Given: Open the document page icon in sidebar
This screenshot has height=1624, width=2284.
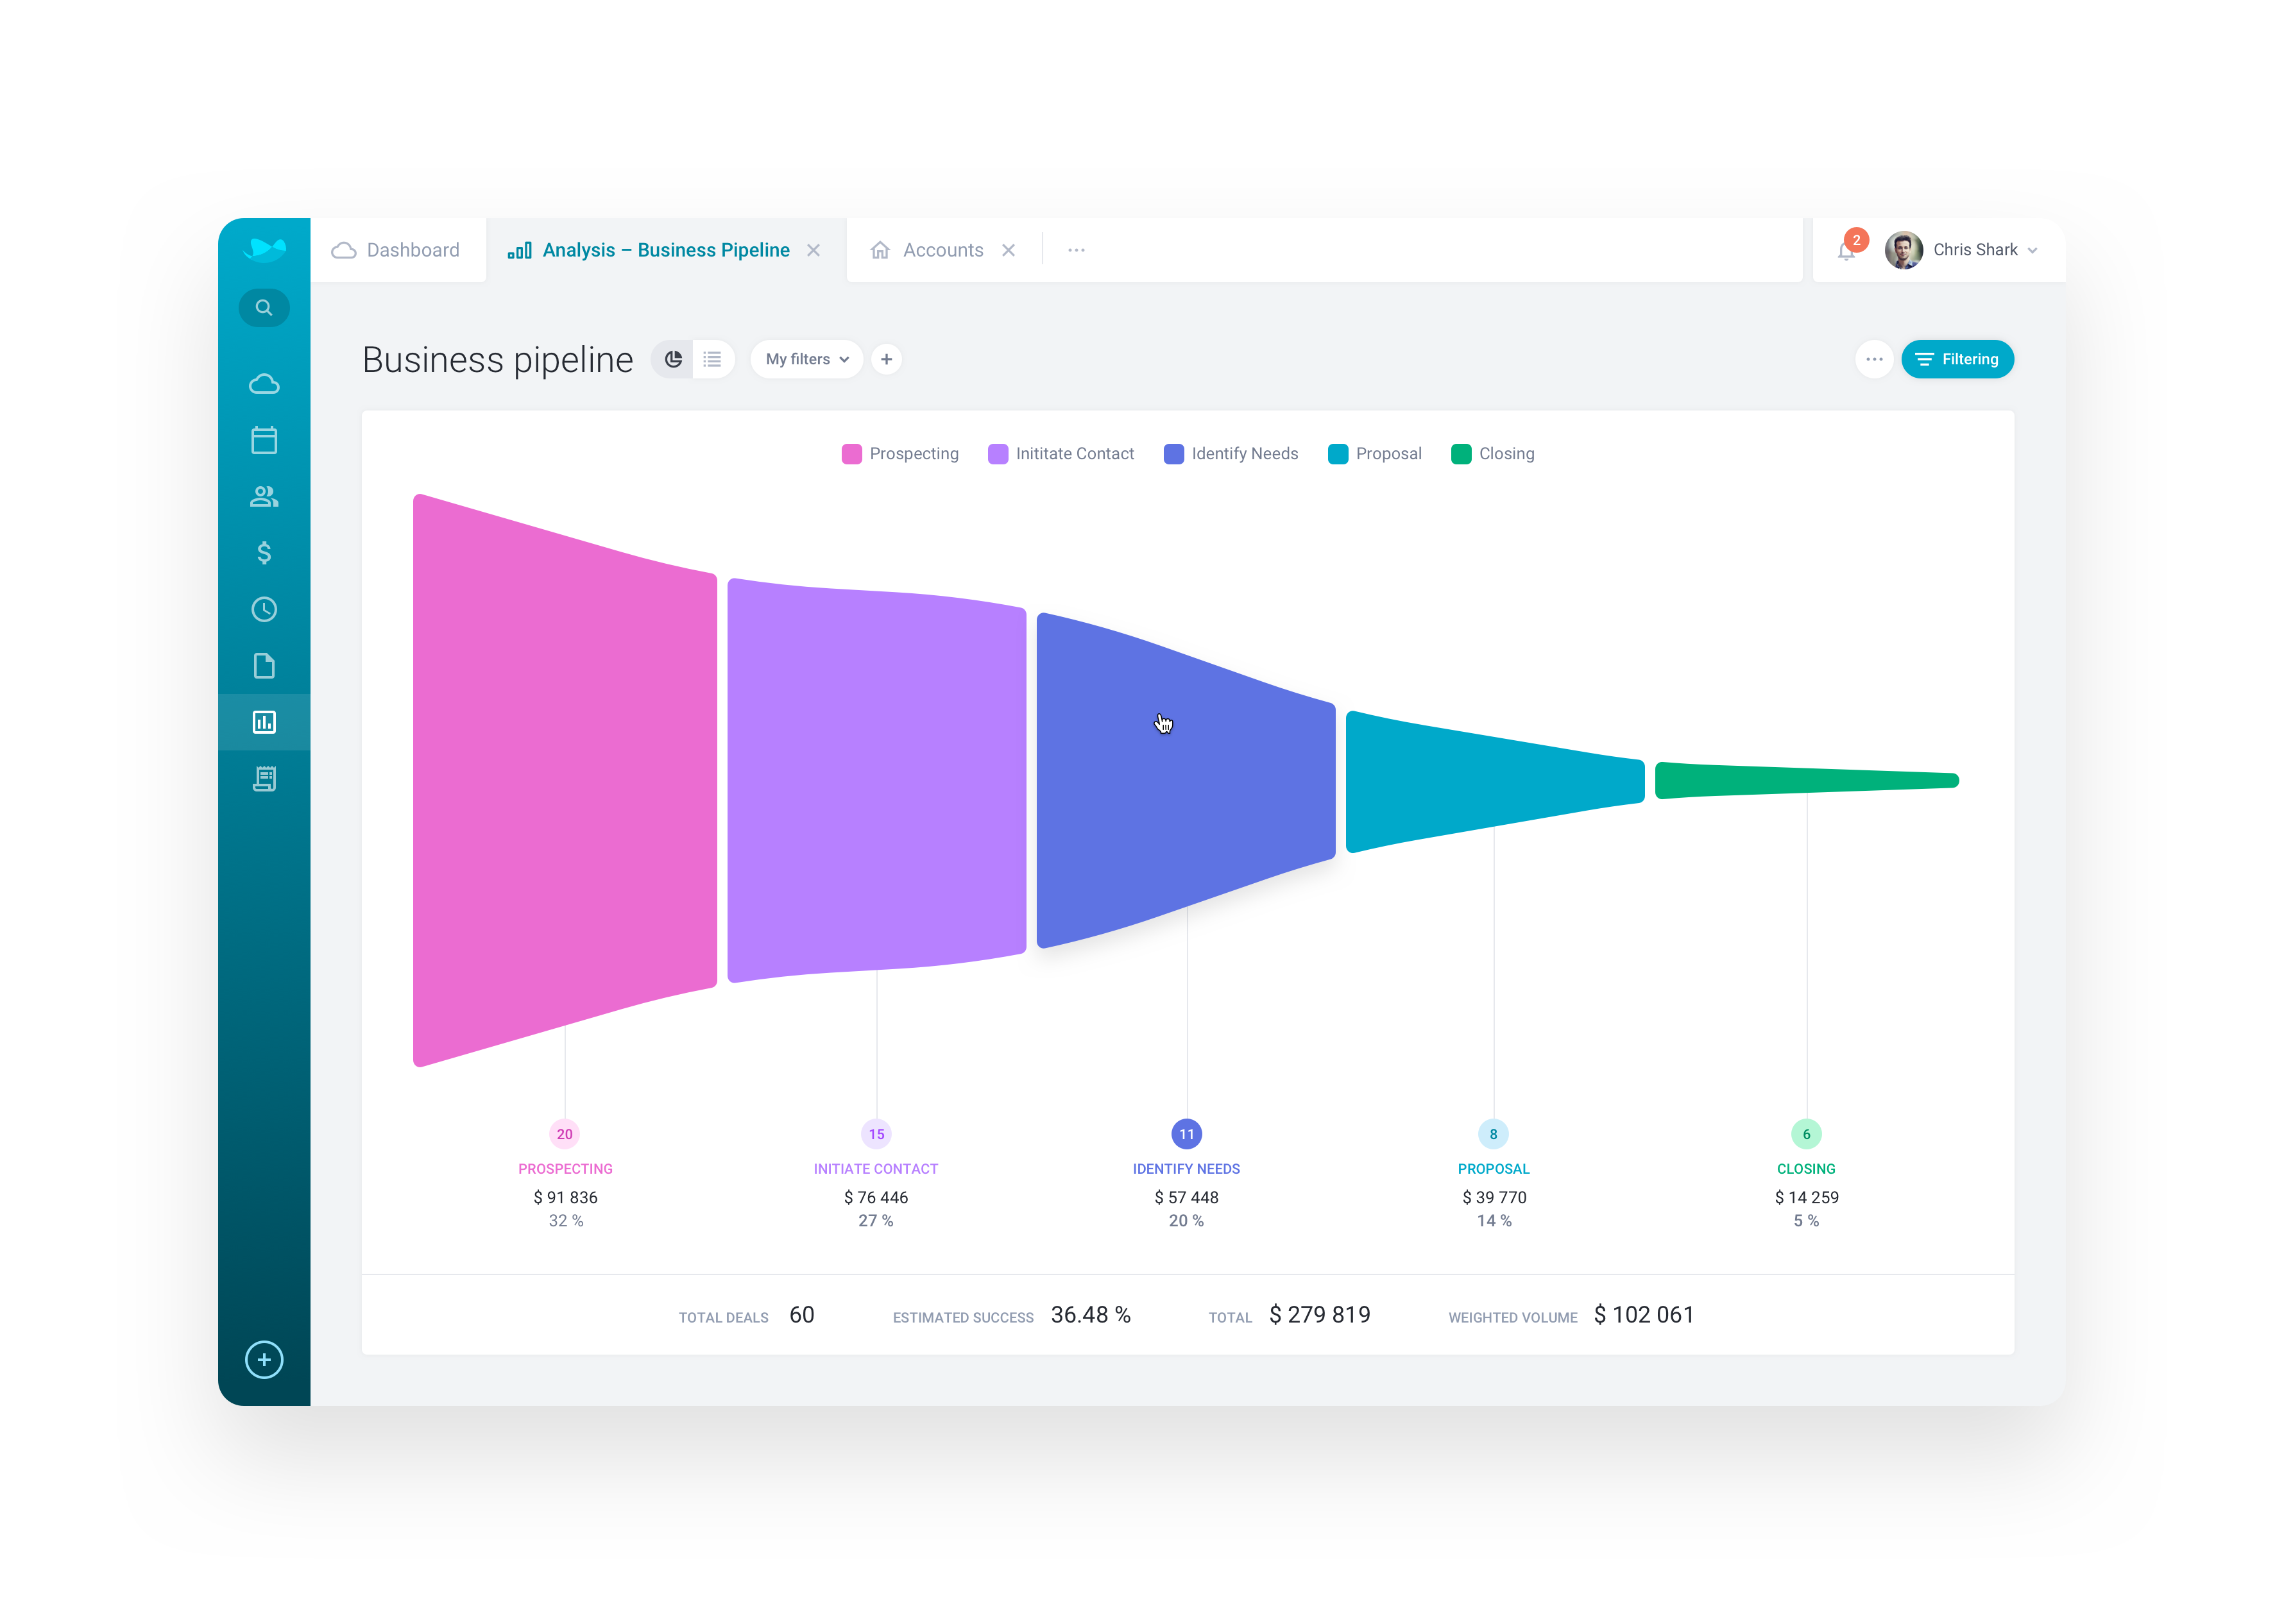Looking at the screenshot, I should [264, 666].
